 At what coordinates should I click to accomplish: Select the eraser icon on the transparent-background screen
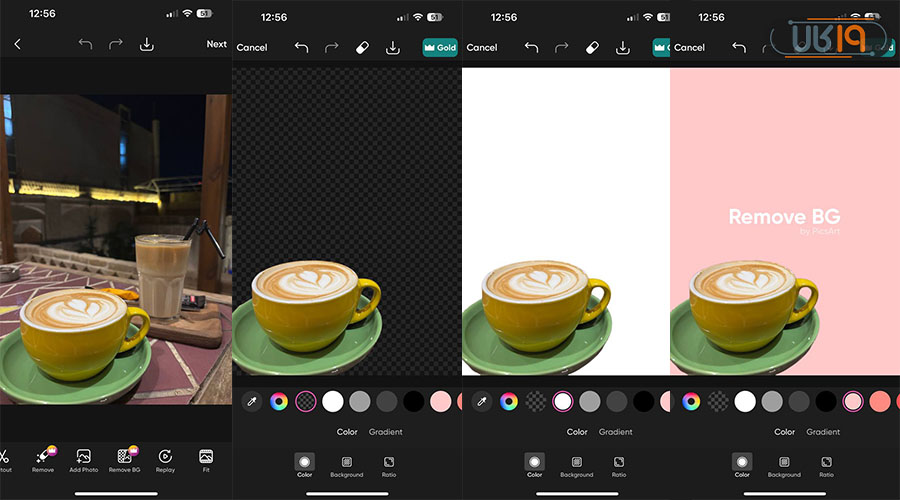pos(364,47)
